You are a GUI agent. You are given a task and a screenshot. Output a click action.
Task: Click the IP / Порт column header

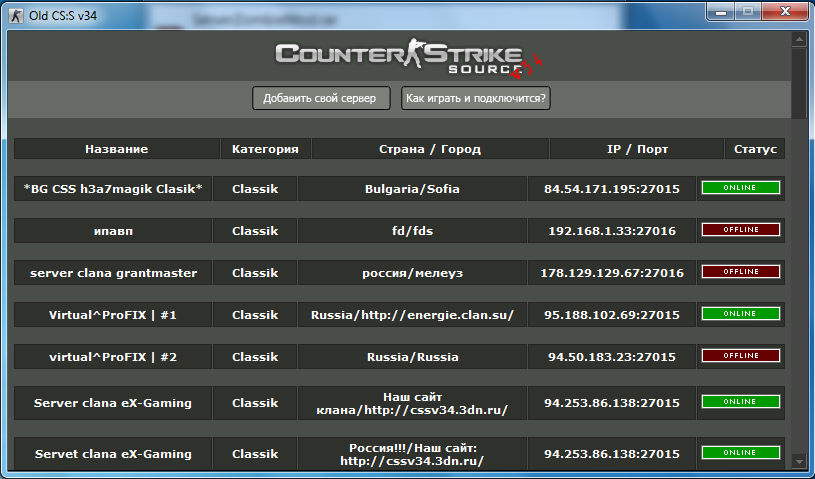tap(637, 149)
